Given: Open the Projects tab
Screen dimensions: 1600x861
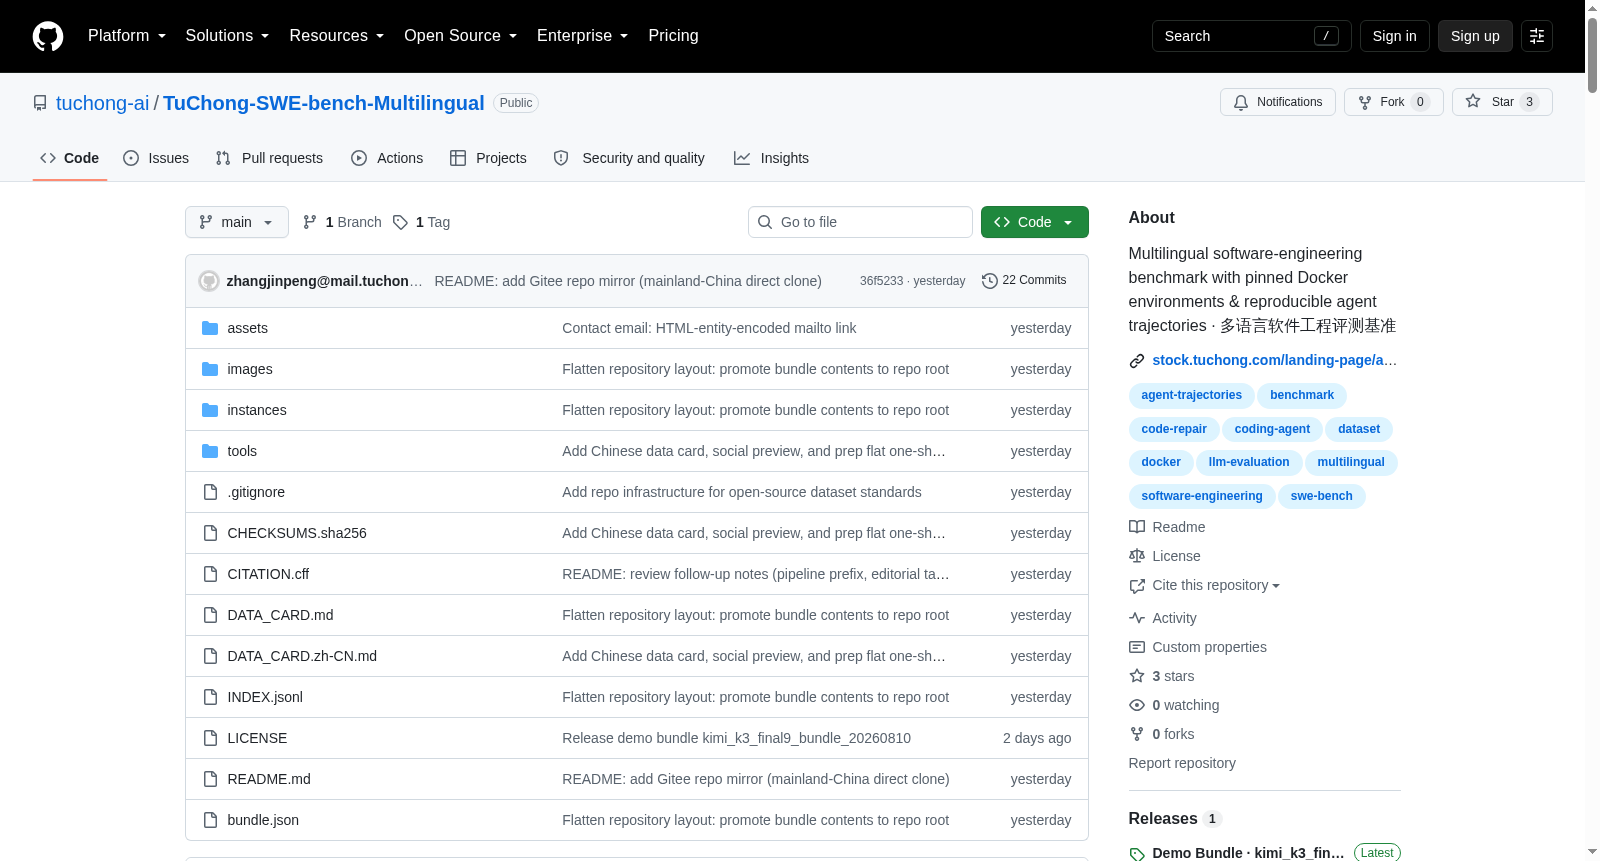Looking at the screenshot, I should coord(488,158).
